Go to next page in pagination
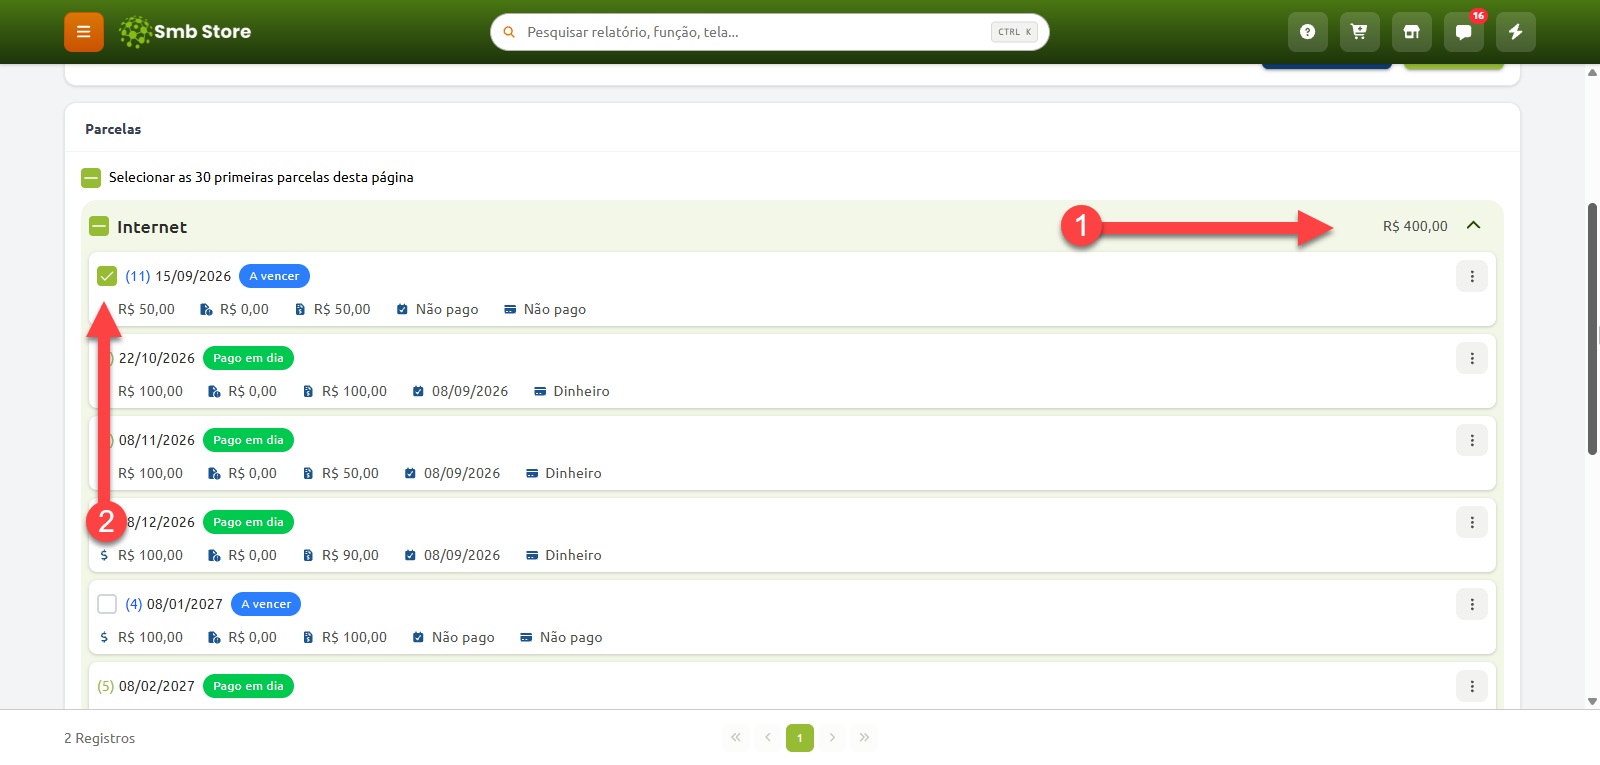 832,738
